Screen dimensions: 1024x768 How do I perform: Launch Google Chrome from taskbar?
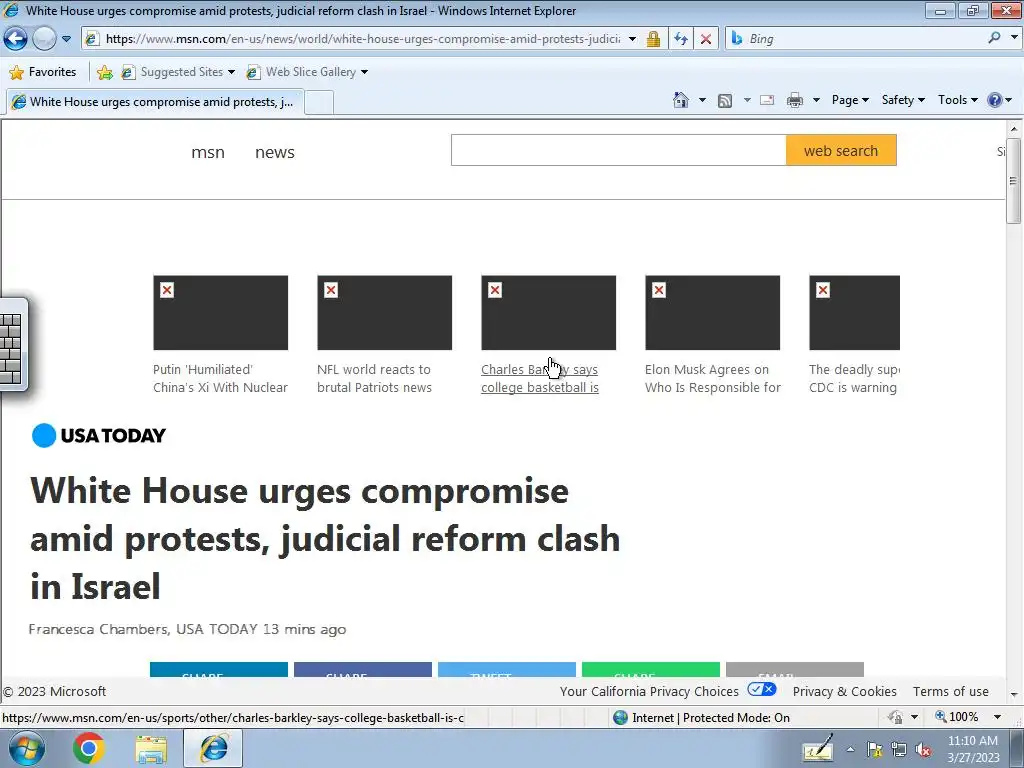(89, 748)
